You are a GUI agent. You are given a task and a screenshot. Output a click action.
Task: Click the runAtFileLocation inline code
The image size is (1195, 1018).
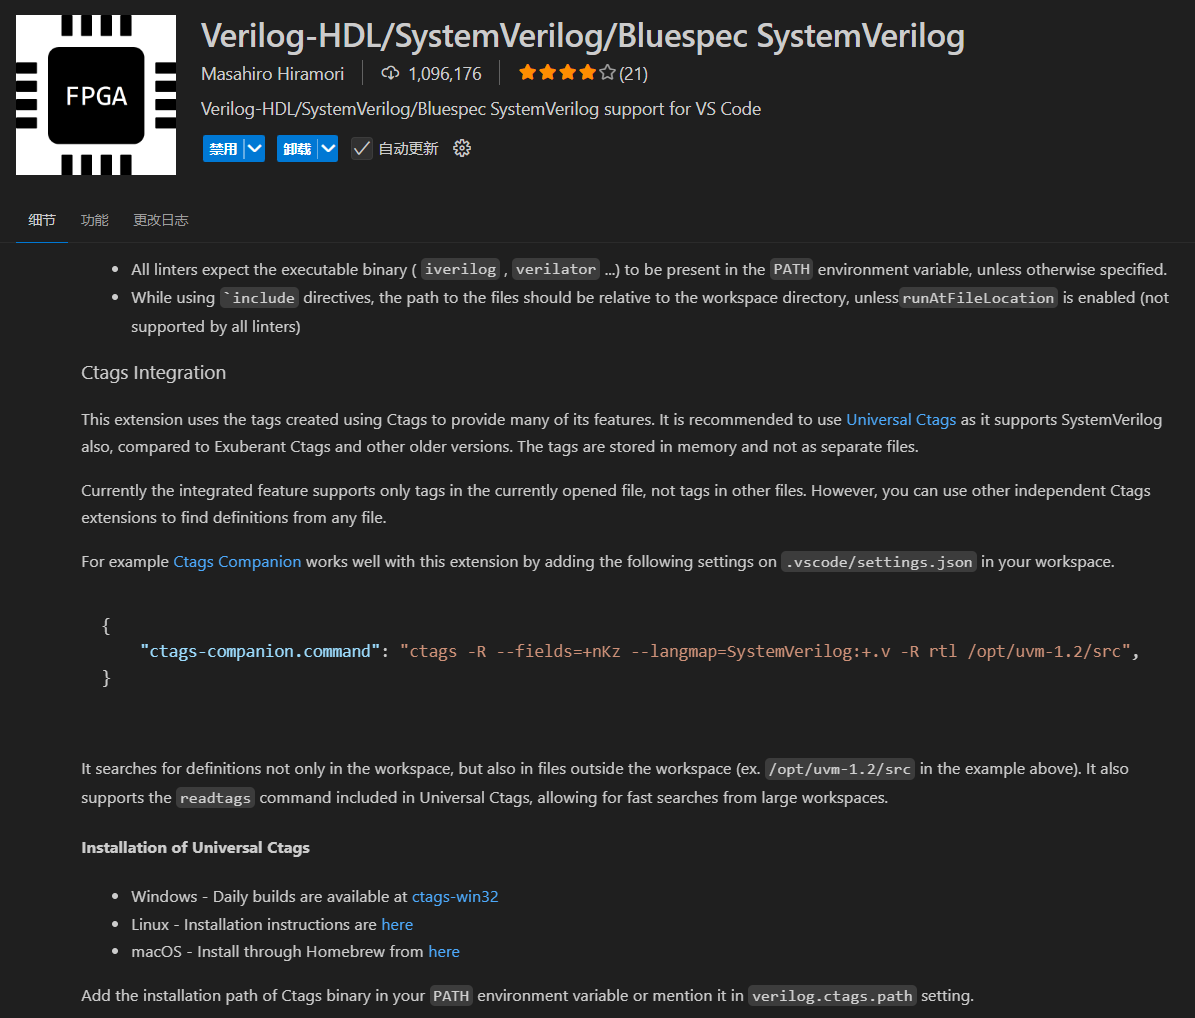[x=979, y=298]
